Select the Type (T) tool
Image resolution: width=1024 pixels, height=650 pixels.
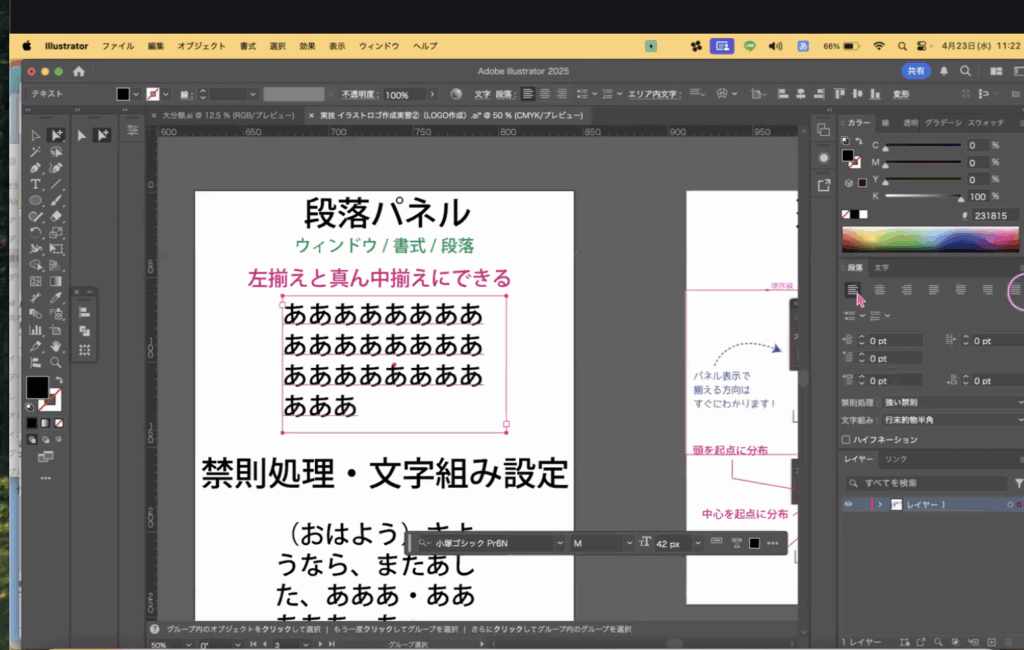pyautogui.click(x=35, y=184)
